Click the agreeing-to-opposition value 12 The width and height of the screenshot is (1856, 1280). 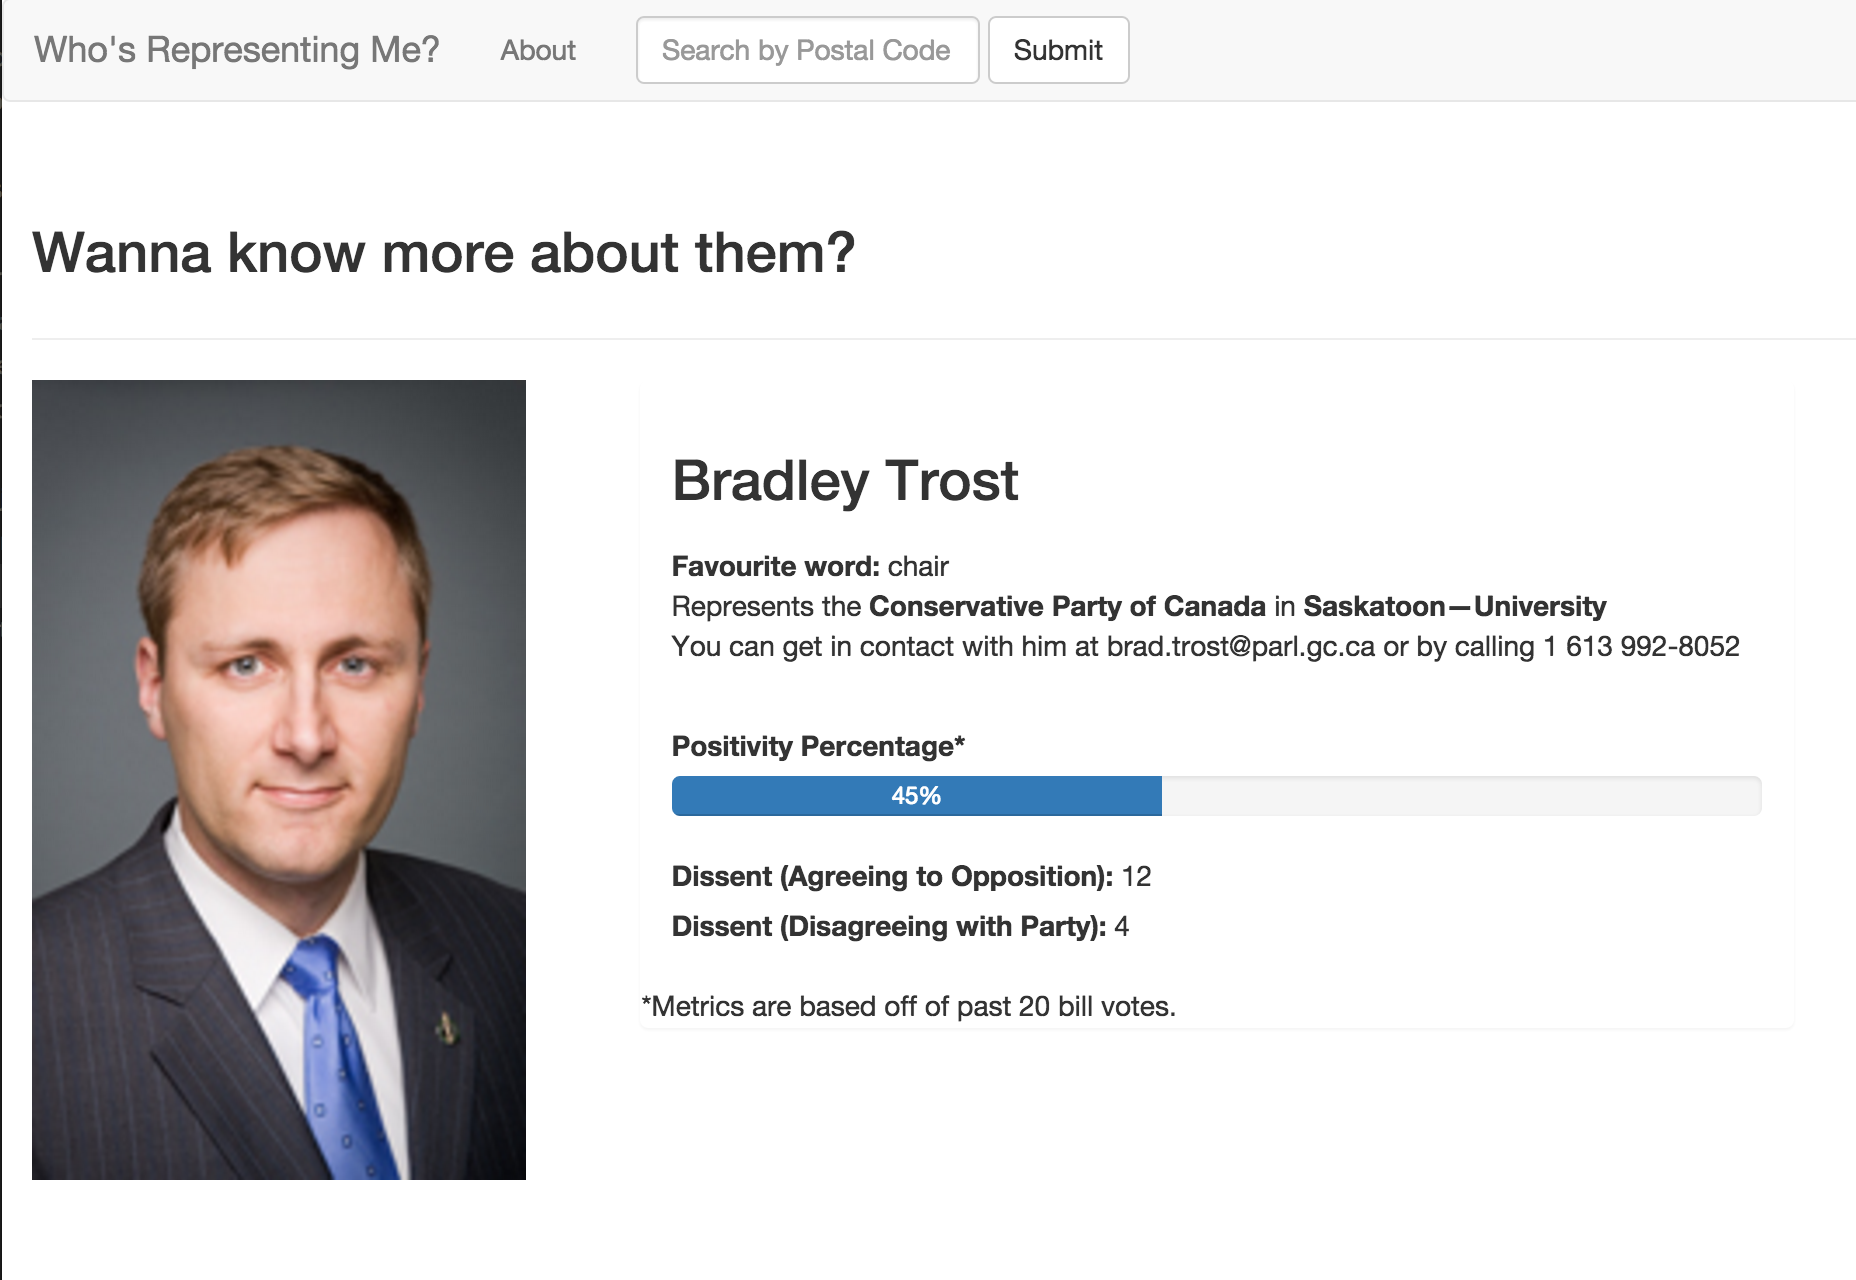click(x=1136, y=877)
